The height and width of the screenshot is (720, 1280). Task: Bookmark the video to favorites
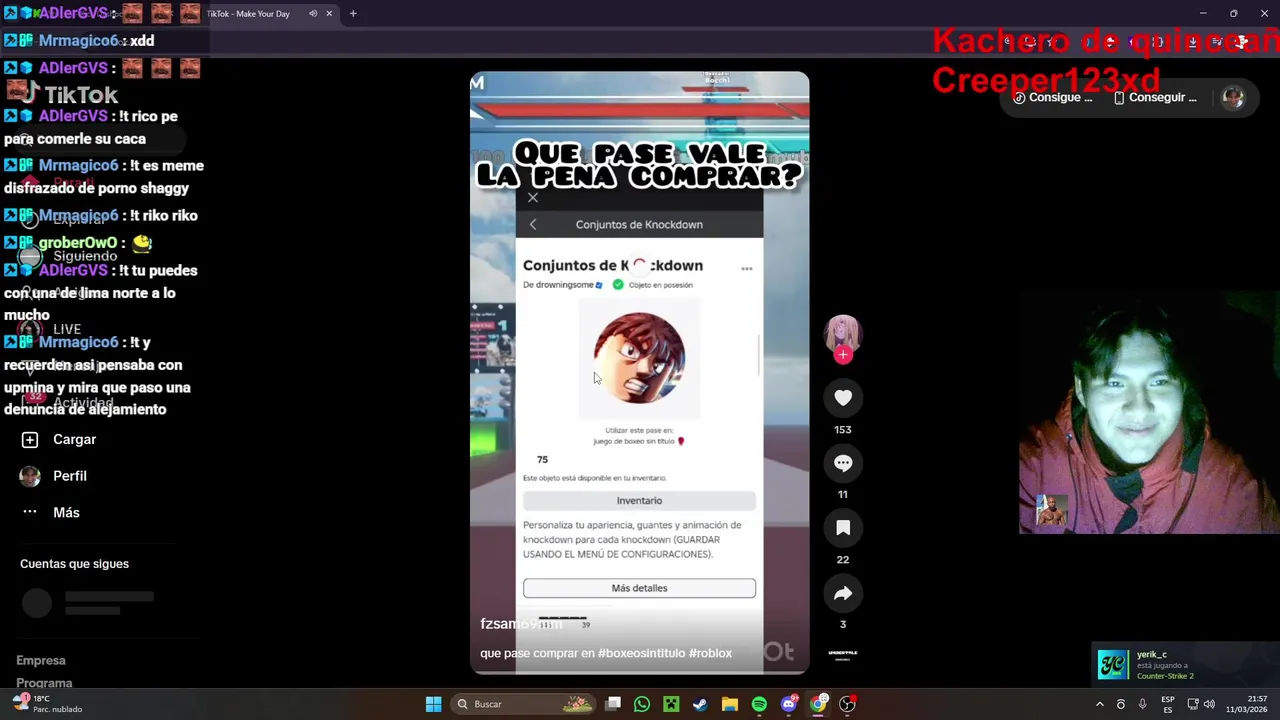click(x=843, y=528)
